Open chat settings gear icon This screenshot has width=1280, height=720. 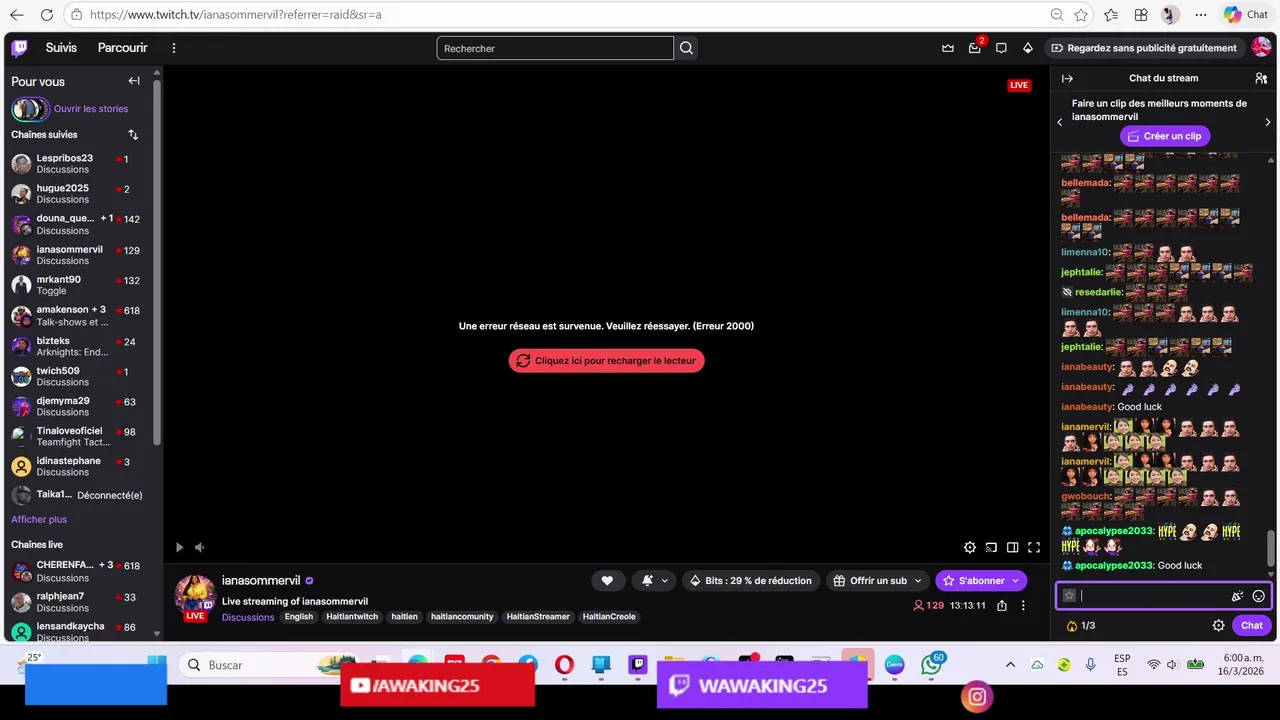(x=1218, y=625)
